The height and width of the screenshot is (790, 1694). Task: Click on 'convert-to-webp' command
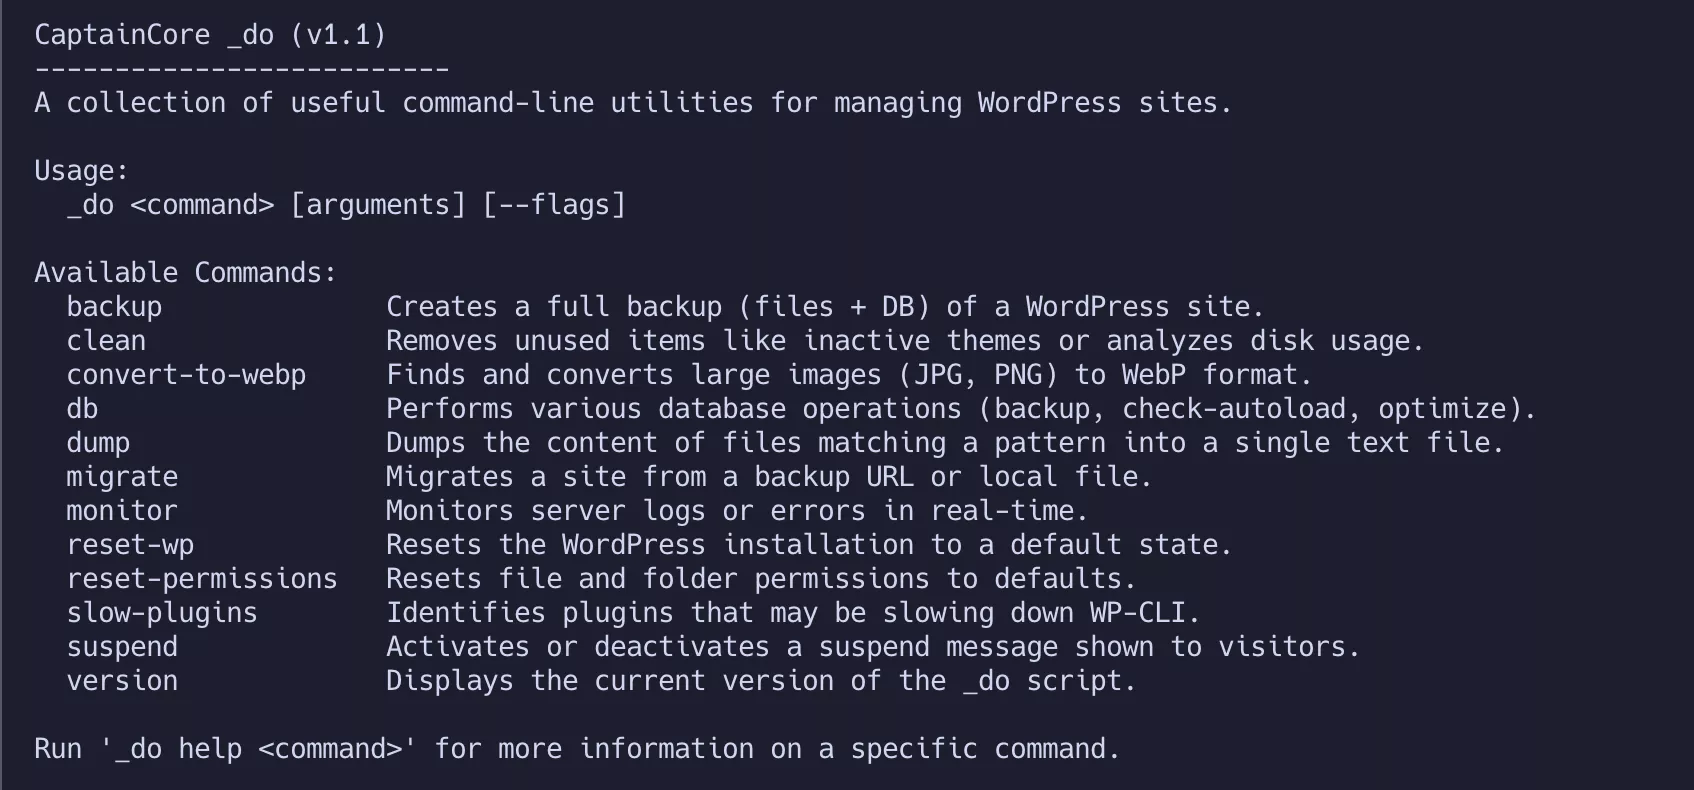tap(186, 375)
